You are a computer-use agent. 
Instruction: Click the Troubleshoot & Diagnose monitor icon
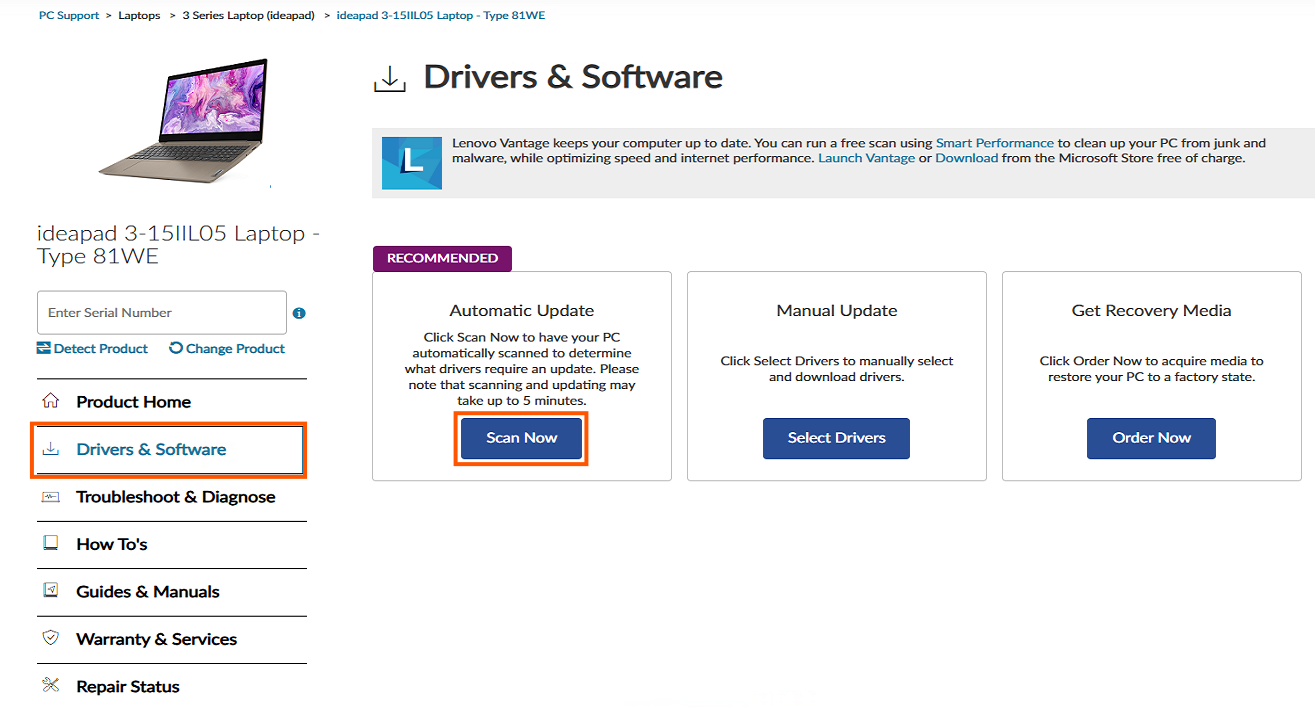pos(51,497)
